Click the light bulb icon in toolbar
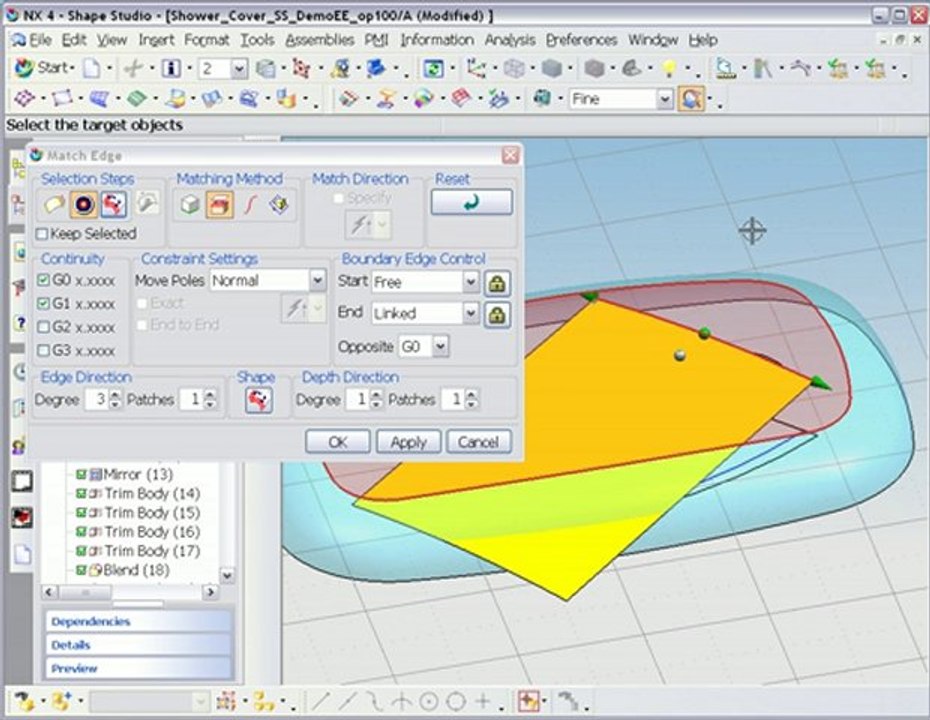930x720 pixels. pyautogui.click(x=670, y=69)
